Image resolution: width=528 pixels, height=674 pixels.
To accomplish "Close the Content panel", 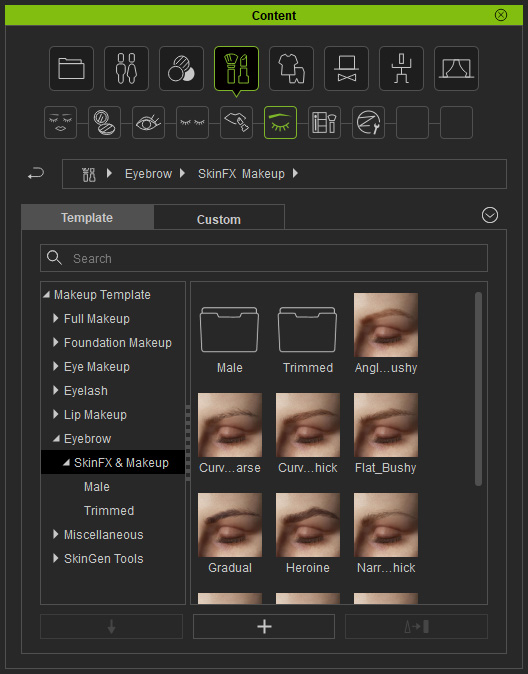I will (501, 15).
